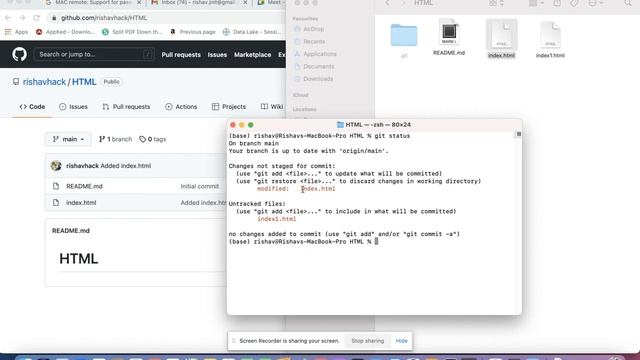The height and width of the screenshot is (360, 640).
Task: Click modified index.html line in Terminal
Action: tap(296, 189)
